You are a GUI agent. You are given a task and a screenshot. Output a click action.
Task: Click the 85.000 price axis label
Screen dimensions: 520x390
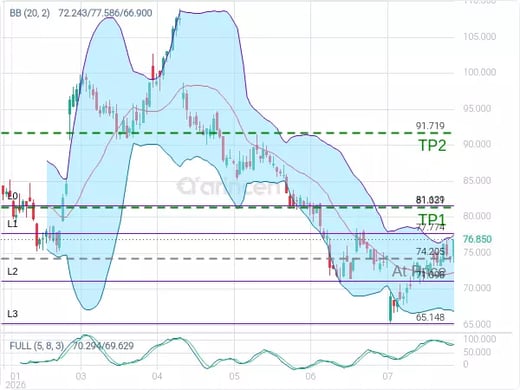(x=477, y=180)
